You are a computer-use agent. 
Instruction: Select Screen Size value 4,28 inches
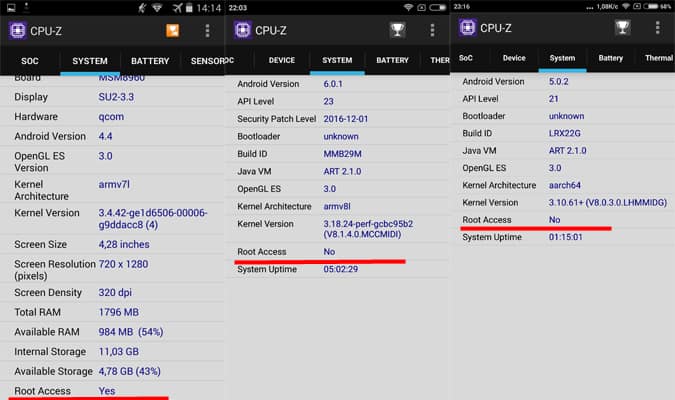click(124, 245)
